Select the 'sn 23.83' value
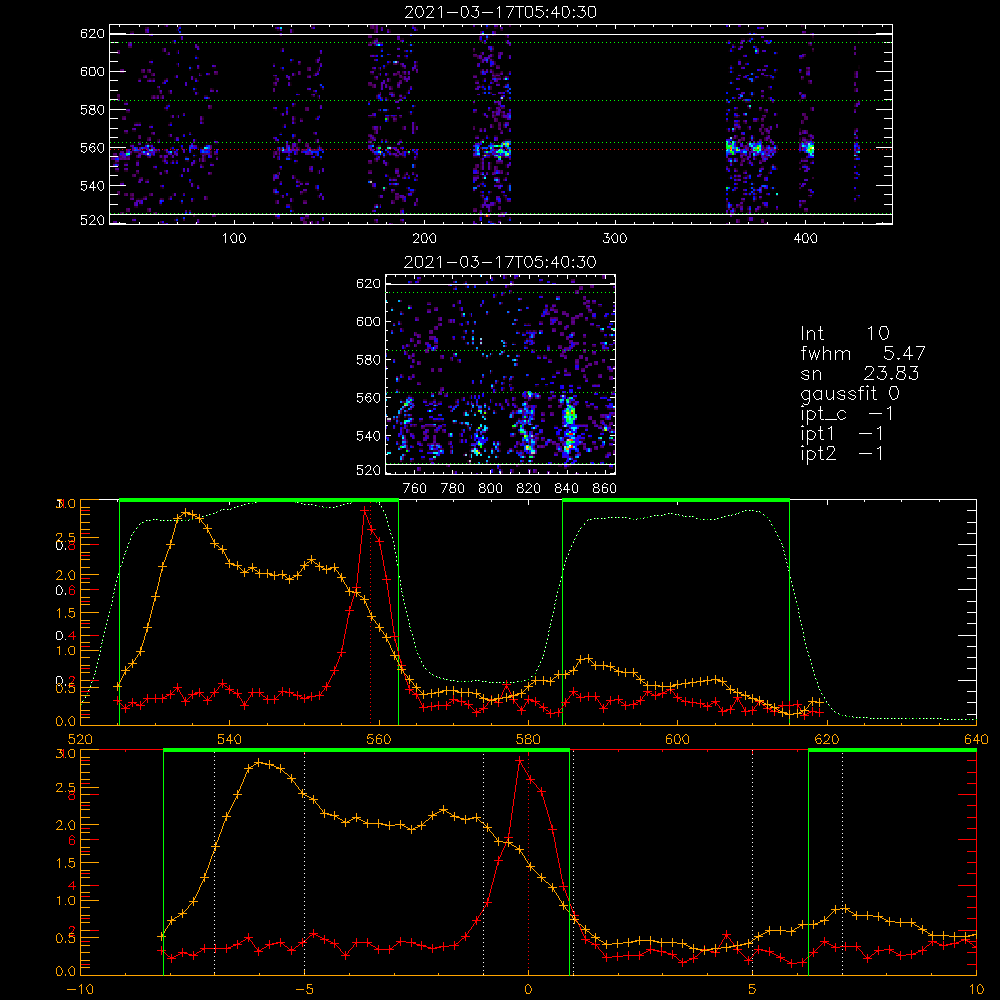The height and width of the screenshot is (1000, 1000). (891, 373)
